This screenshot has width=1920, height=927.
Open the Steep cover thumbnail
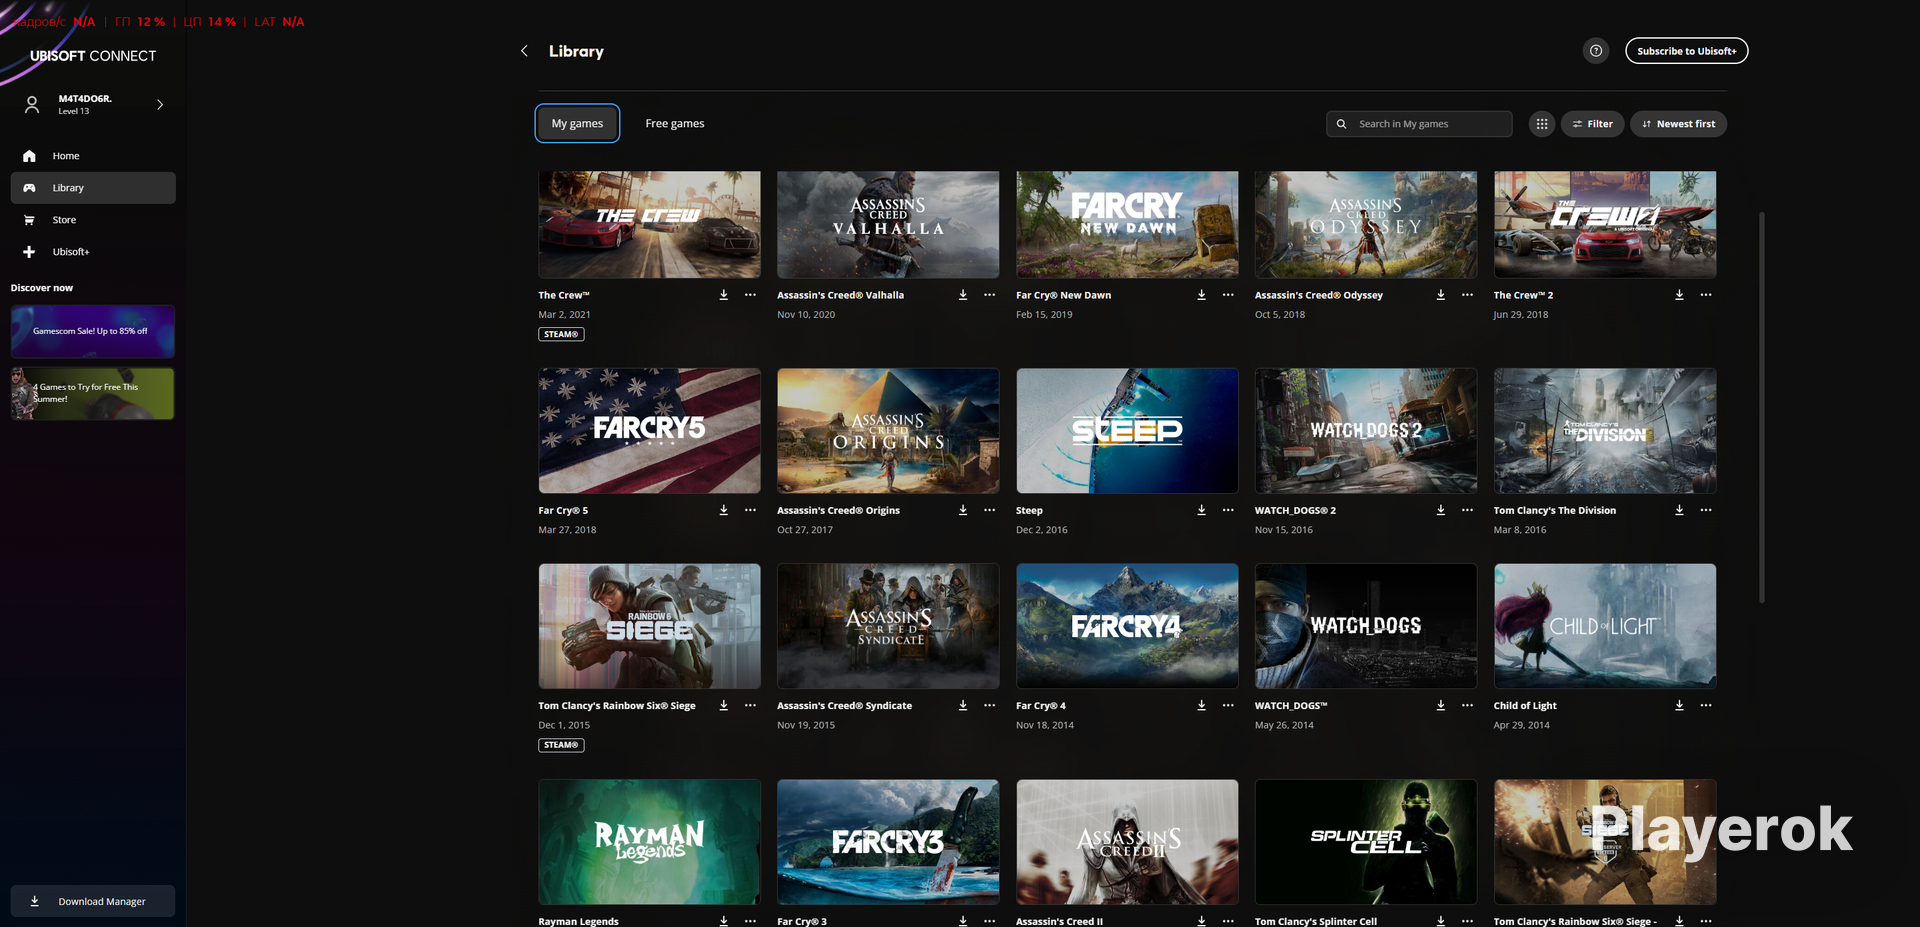tap(1127, 431)
